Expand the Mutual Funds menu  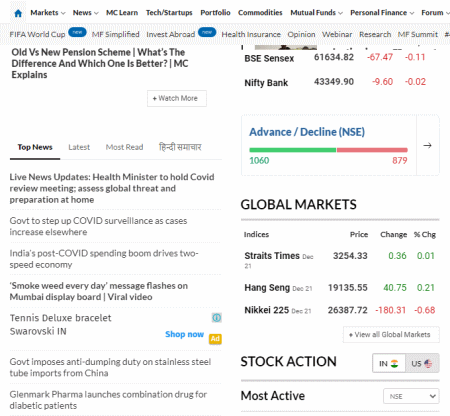click(x=316, y=13)
